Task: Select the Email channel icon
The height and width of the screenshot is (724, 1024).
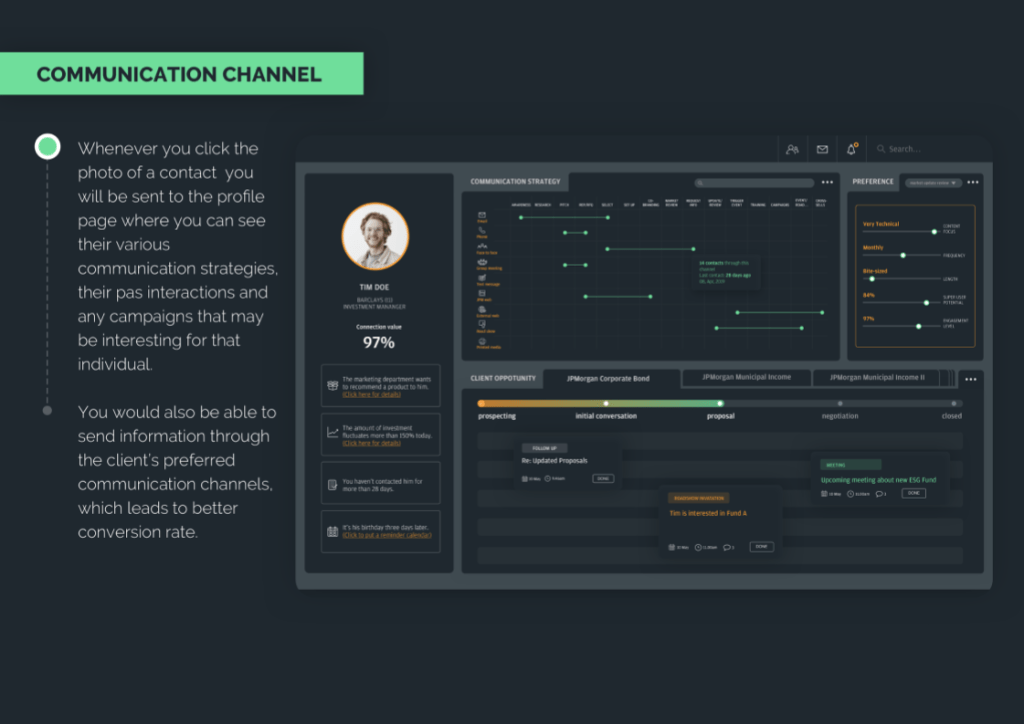Action: pos(482,216)
